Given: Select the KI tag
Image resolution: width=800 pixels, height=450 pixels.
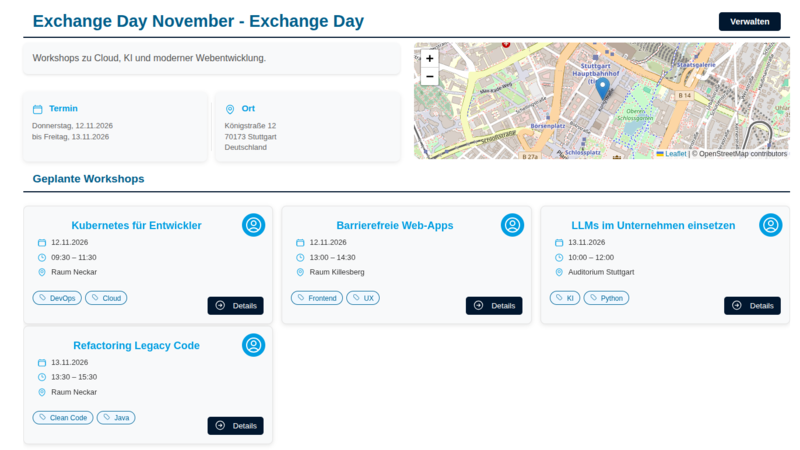Looking at the screenshot, I should 565,298.
